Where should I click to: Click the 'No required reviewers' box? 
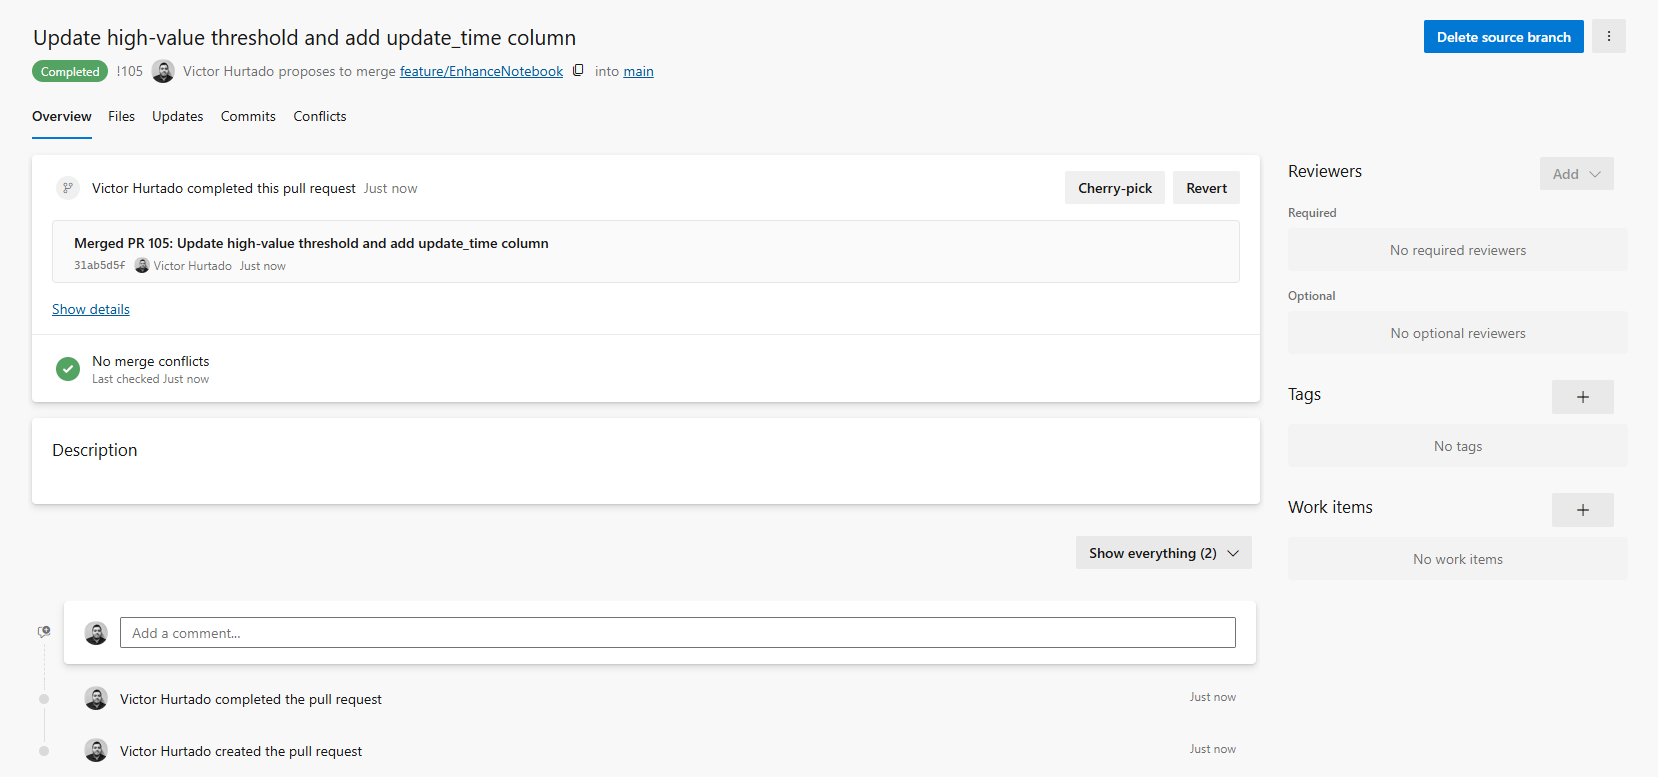[x=1457, y=250]
